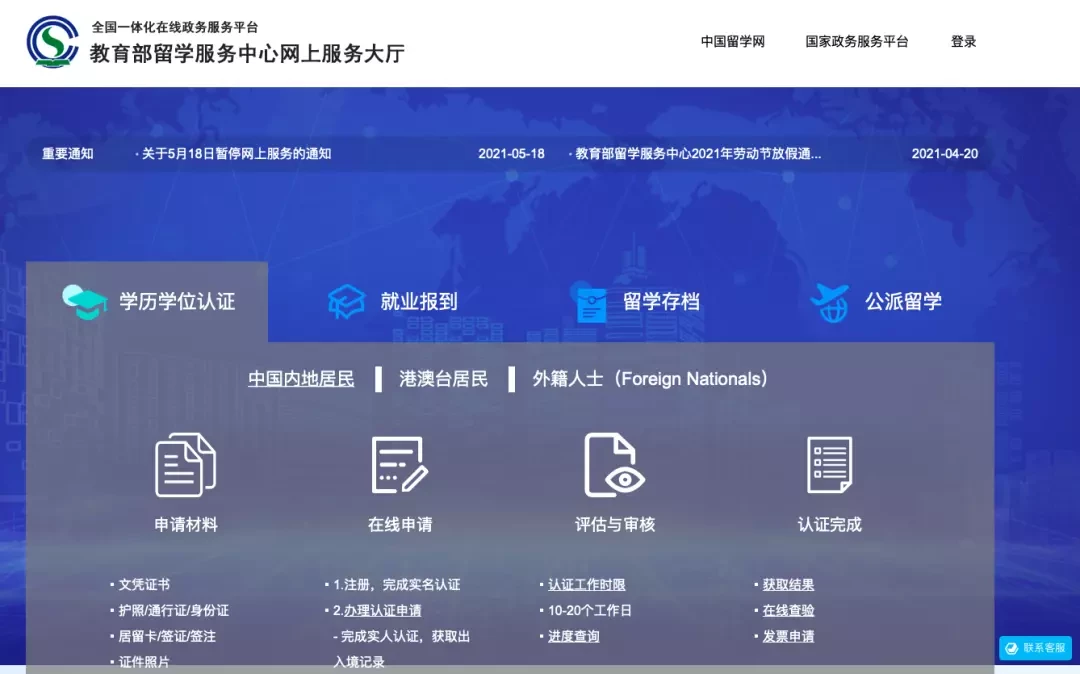The width and height of the screenshot is (1080, 674).
Task: Click the 认证完成 step label
Action: pyautogui.click(x=829, y=525)
